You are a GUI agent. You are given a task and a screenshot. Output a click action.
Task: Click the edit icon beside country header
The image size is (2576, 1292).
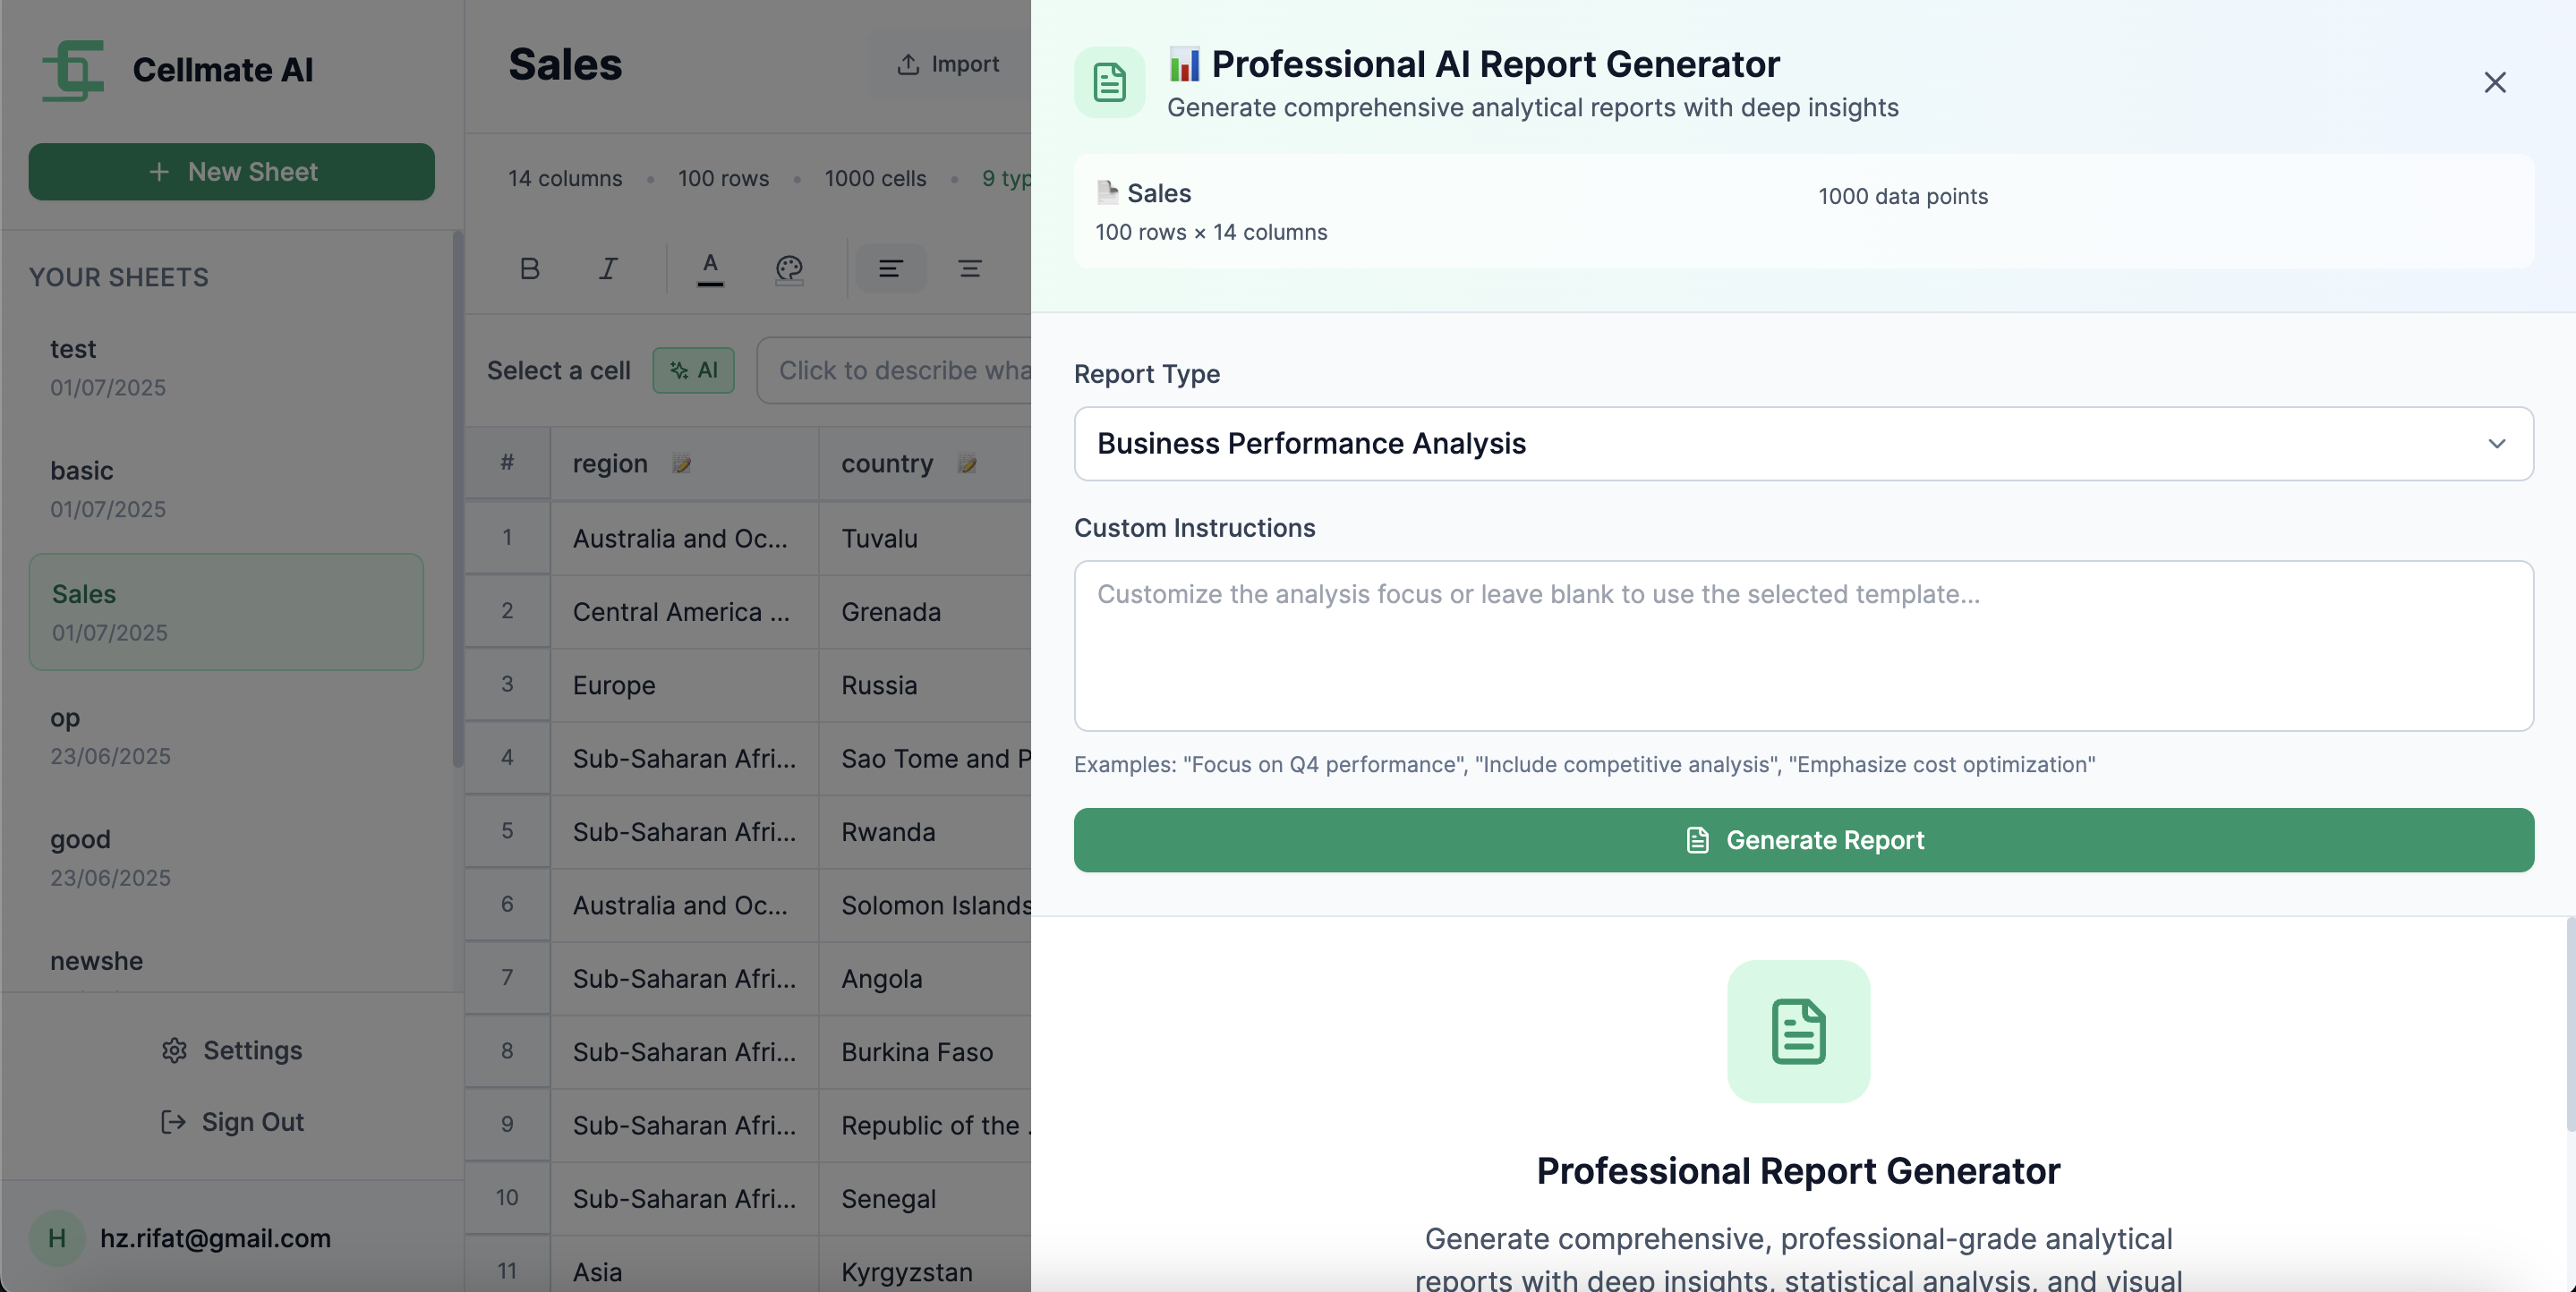(967, 464)
